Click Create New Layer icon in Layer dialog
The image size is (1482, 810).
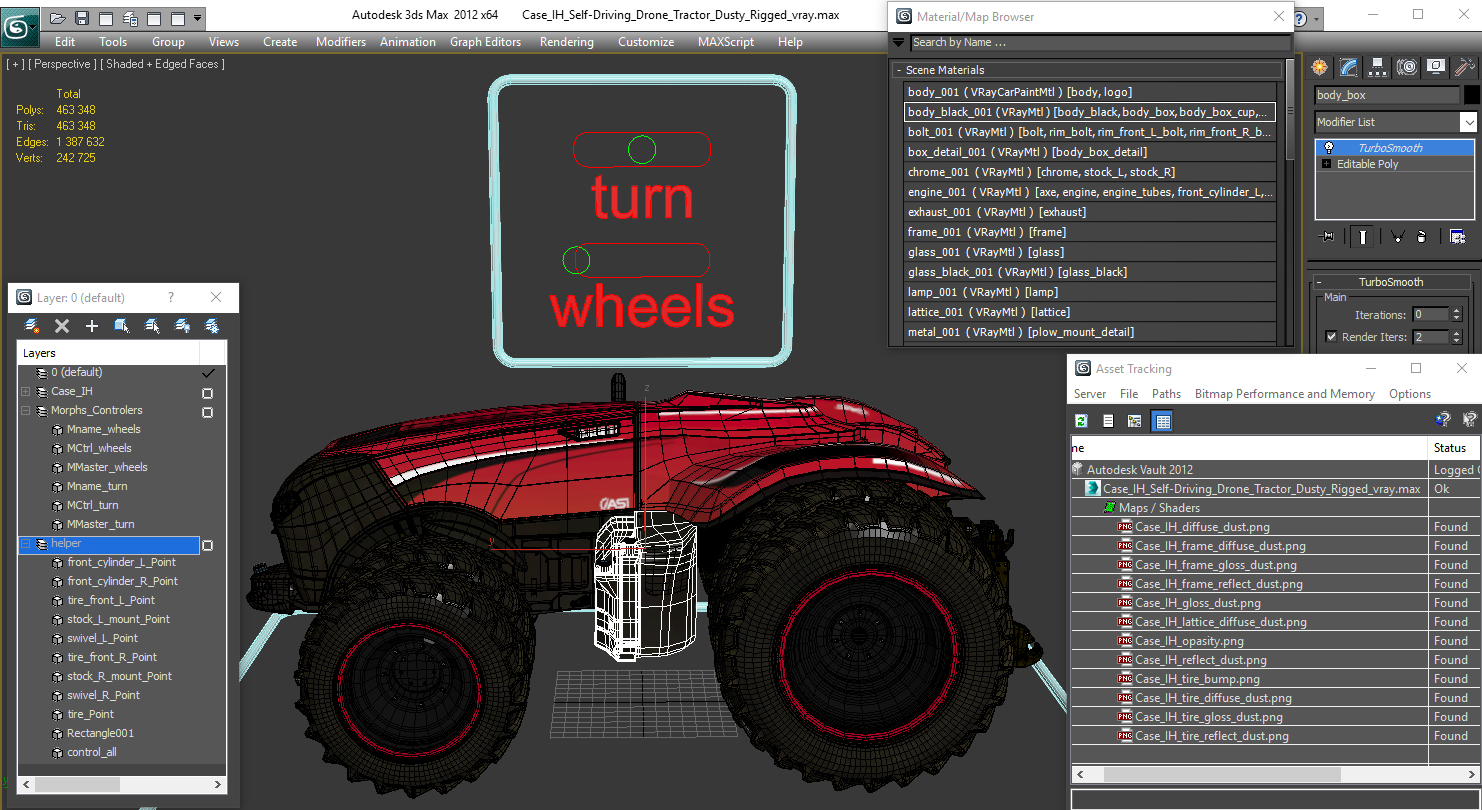32,326
